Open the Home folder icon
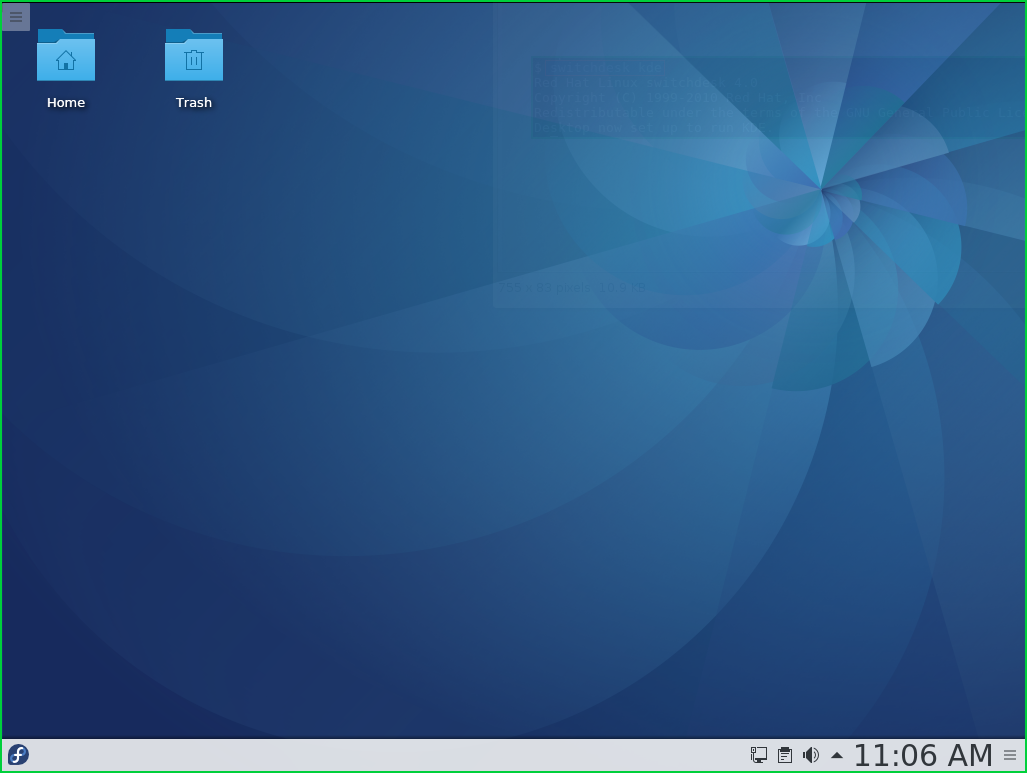Screen dimensions: 1027x773 [x=65, y=57]
